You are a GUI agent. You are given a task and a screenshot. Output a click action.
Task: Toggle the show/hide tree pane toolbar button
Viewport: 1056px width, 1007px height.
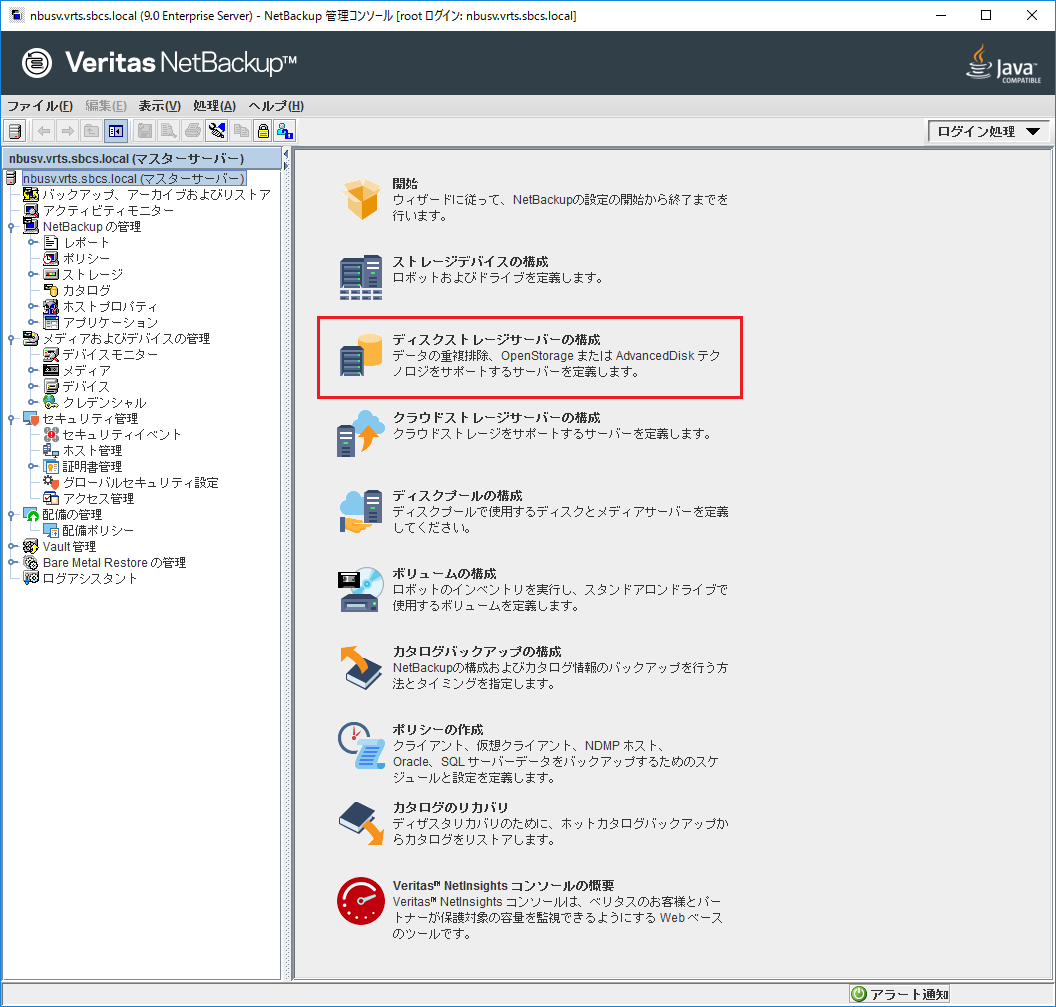[116, 131]
